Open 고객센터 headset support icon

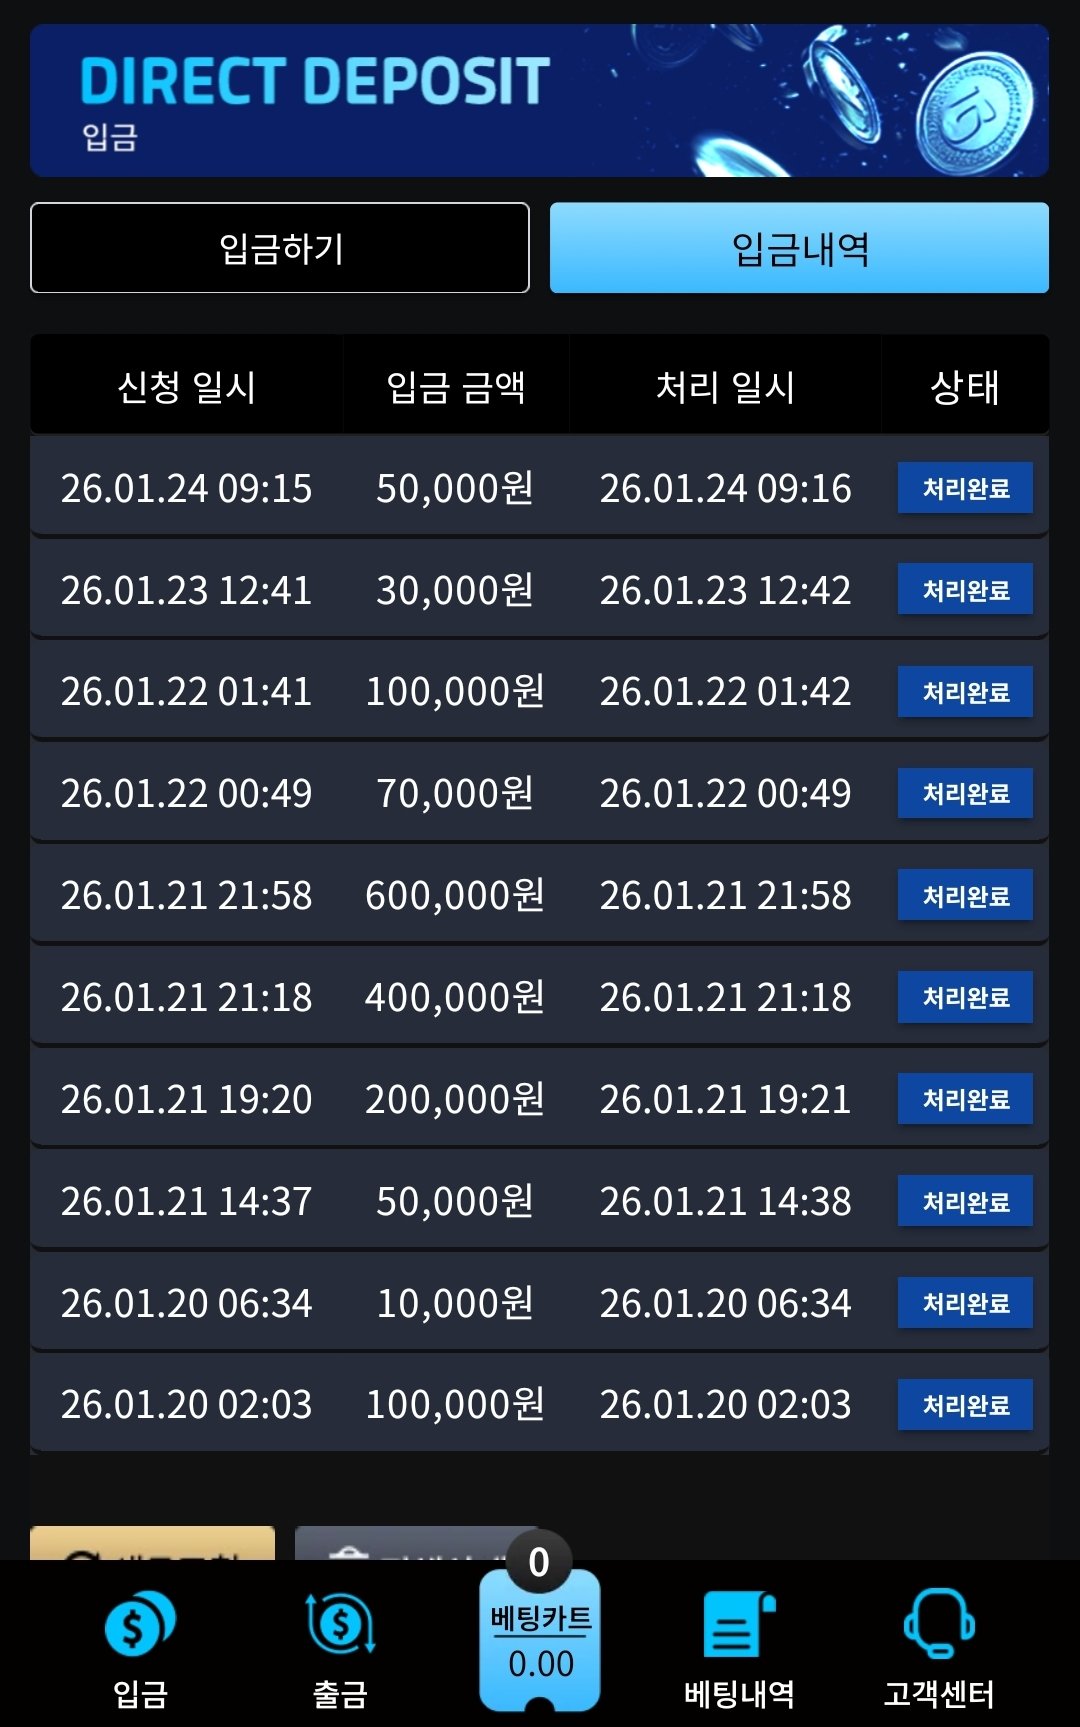939,1625
